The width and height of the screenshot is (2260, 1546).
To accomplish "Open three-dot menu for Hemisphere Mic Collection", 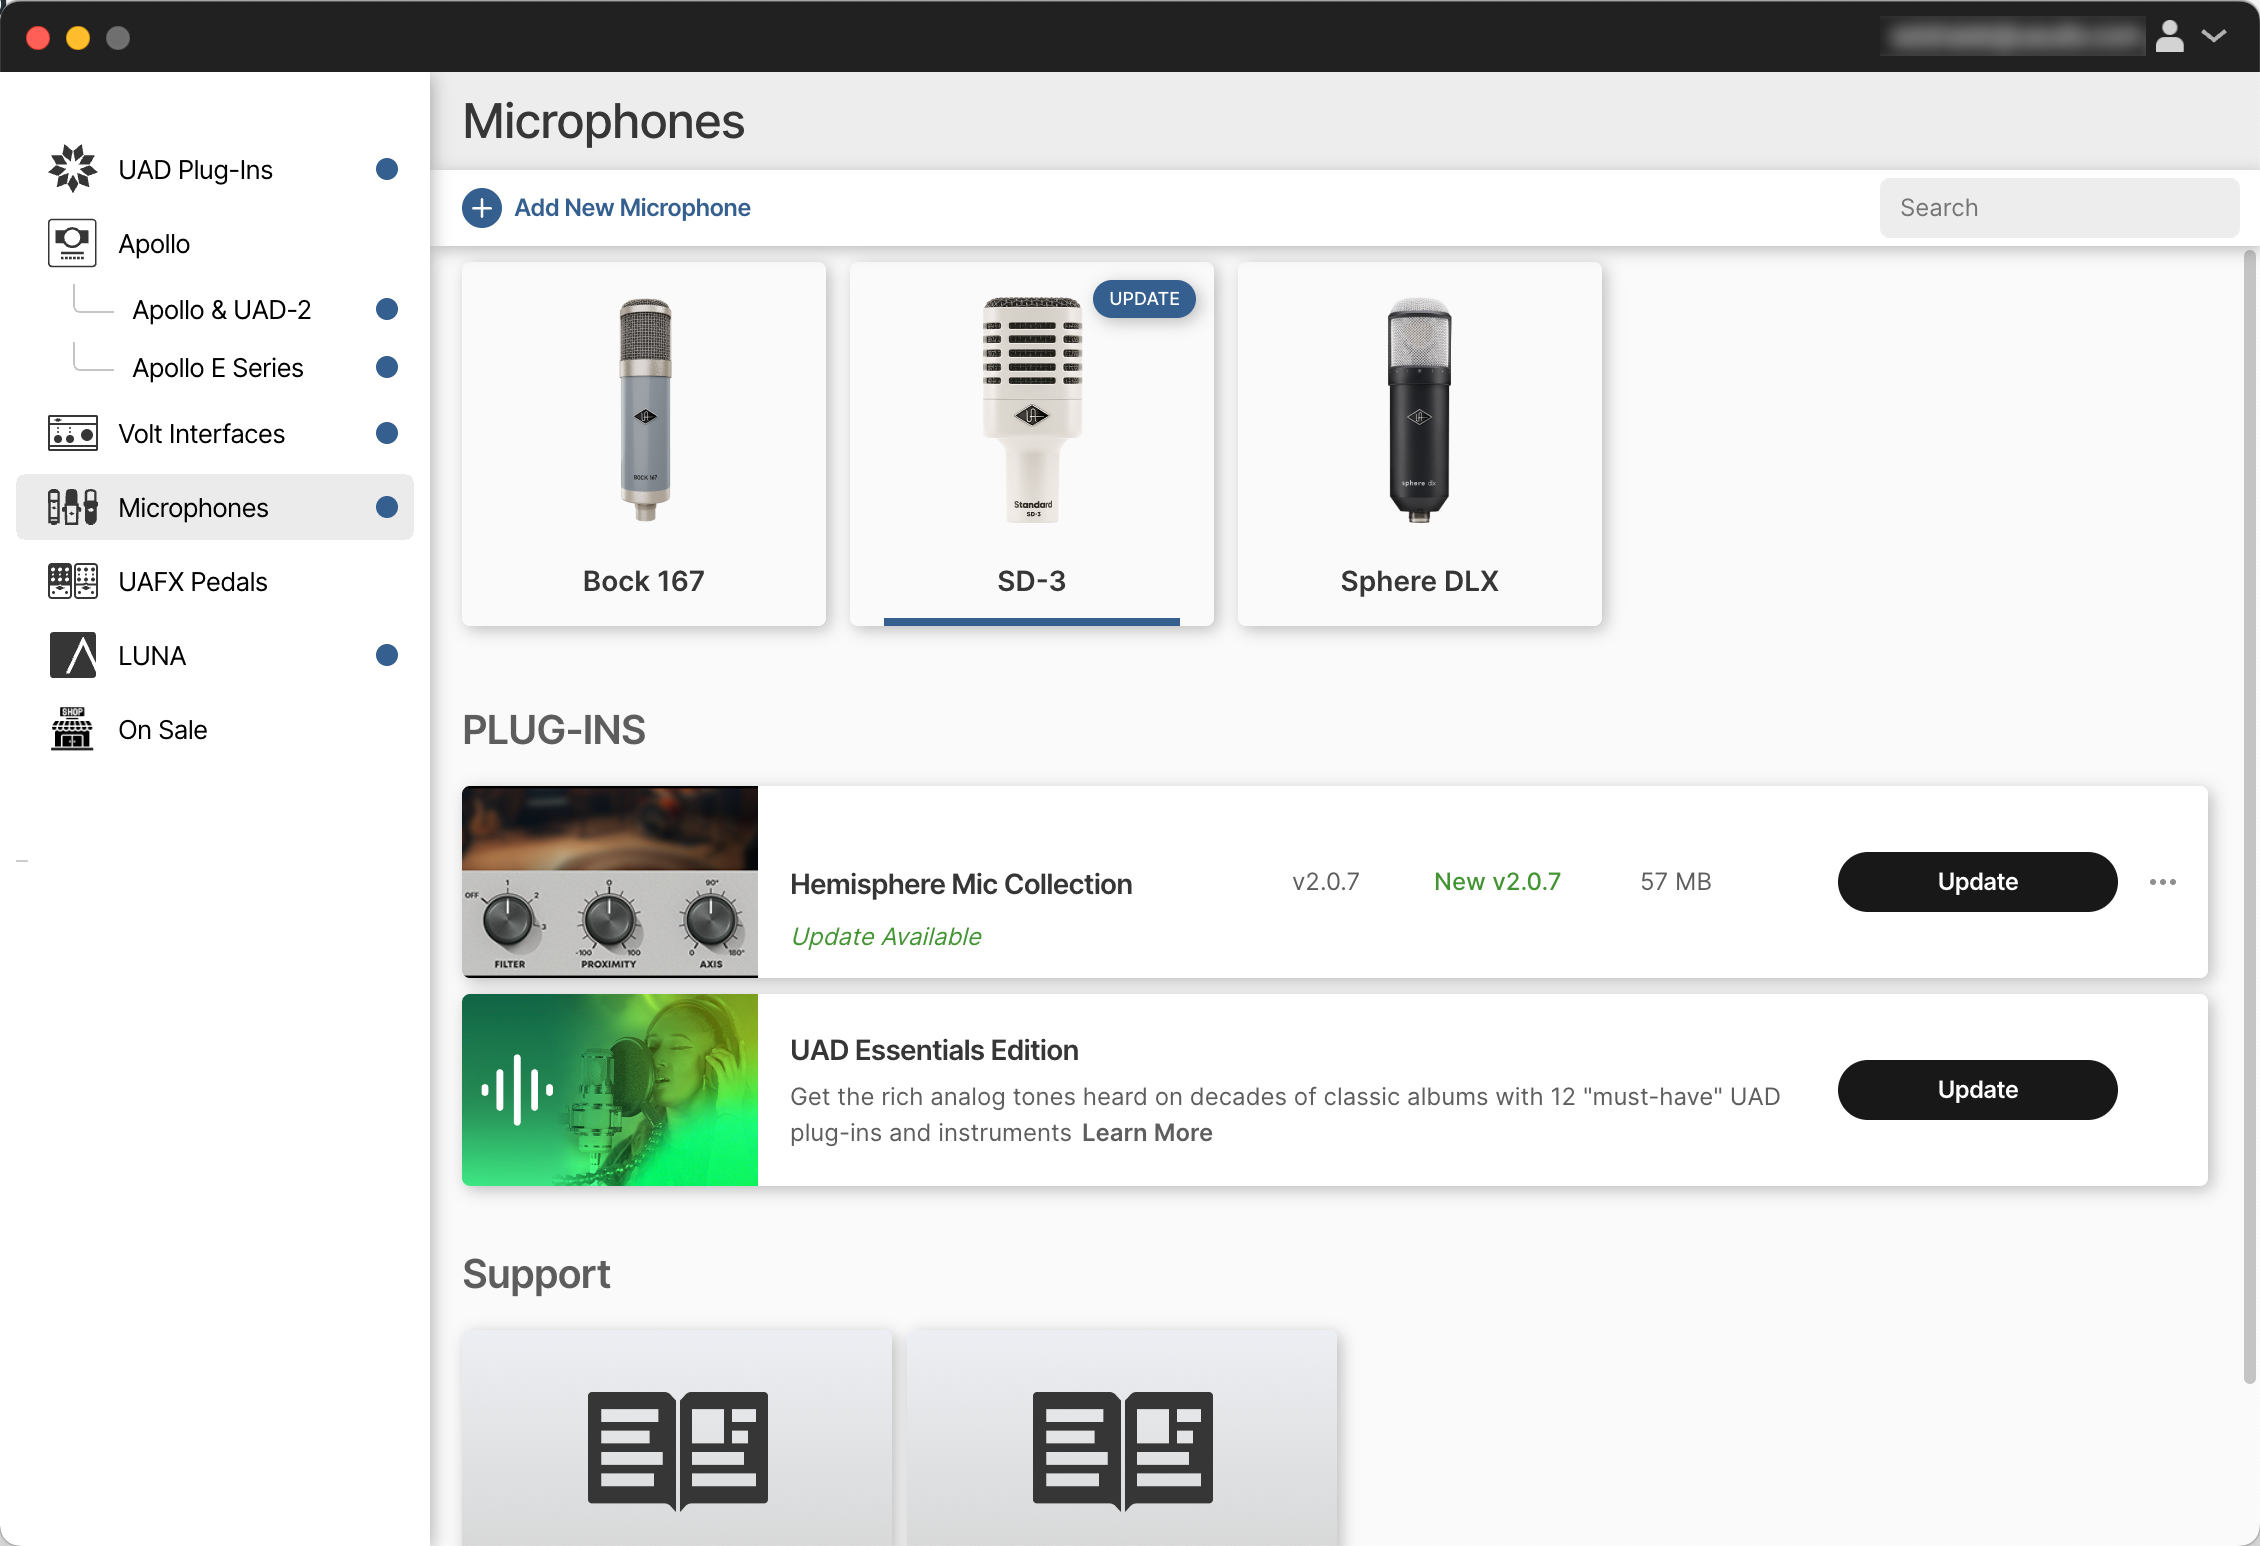I will coord(2163,882).
